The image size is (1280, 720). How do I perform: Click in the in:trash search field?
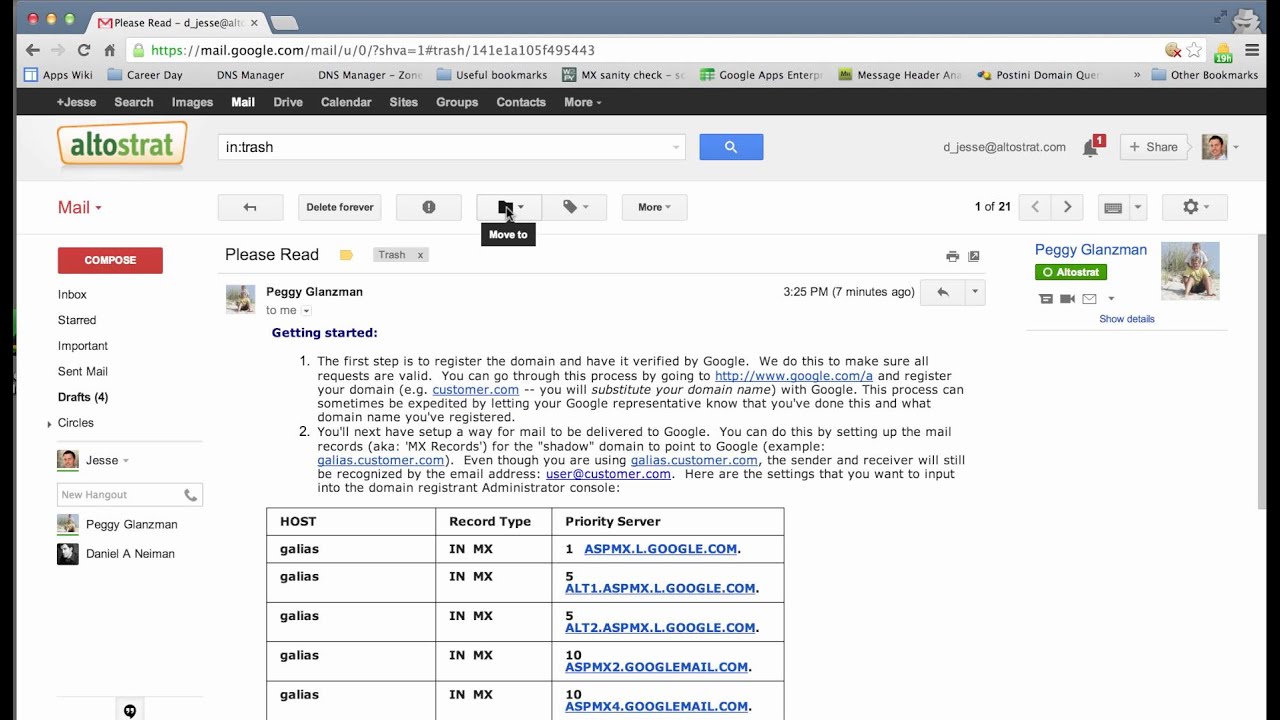point(444,147)
